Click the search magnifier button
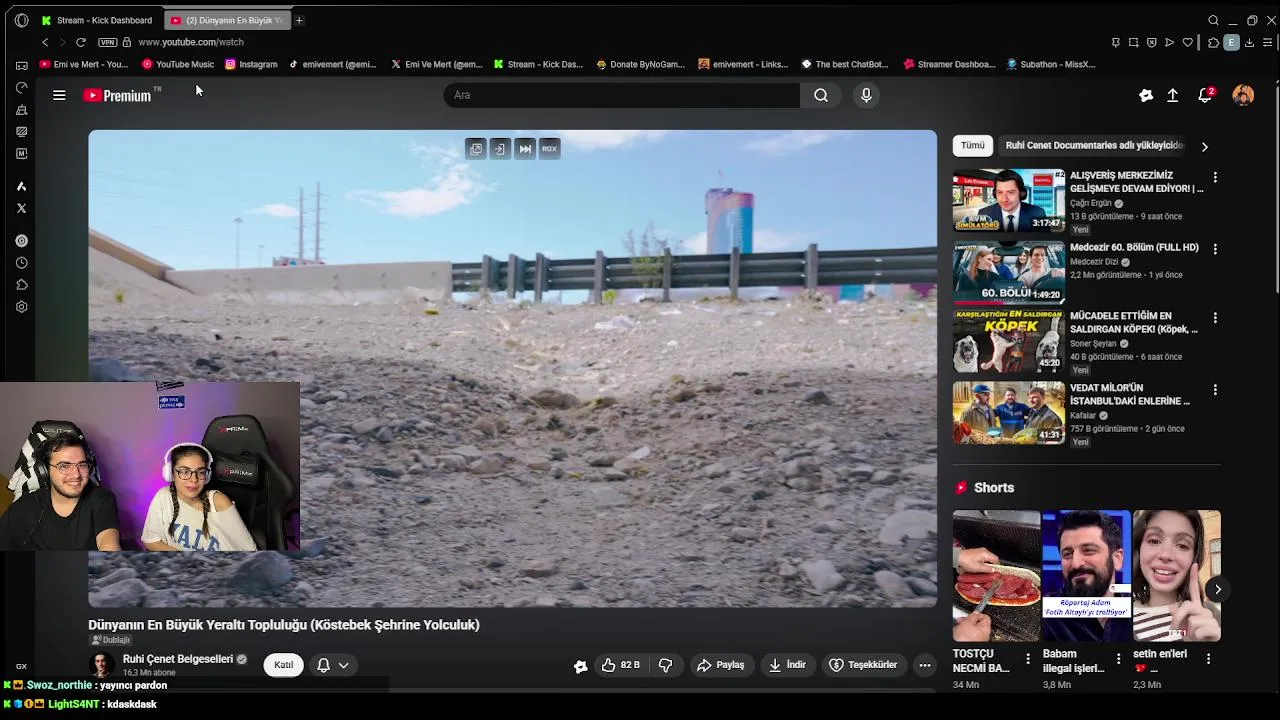Image resolution: width=1280 pixels, height=720 pixels. 821,95
